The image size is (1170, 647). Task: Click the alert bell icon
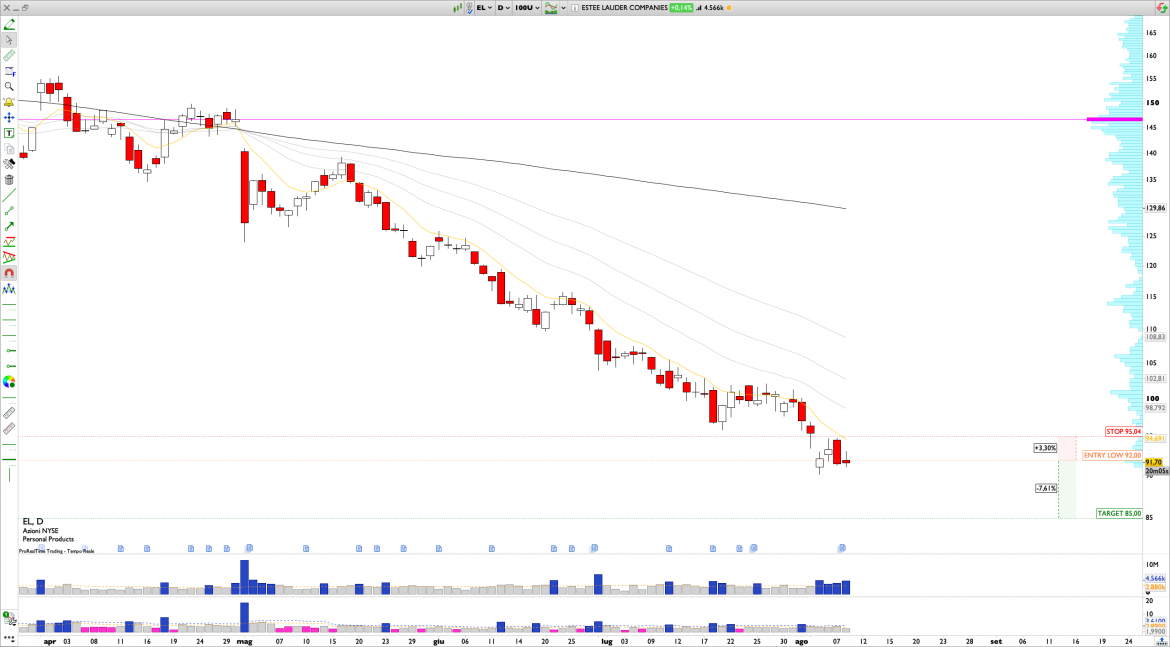click(9, 102)
